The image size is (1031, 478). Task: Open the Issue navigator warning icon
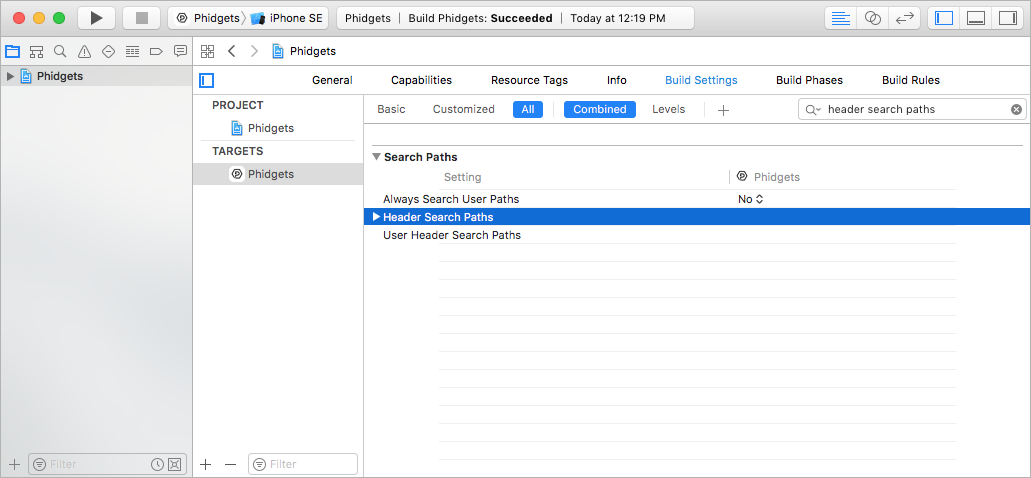84,51
